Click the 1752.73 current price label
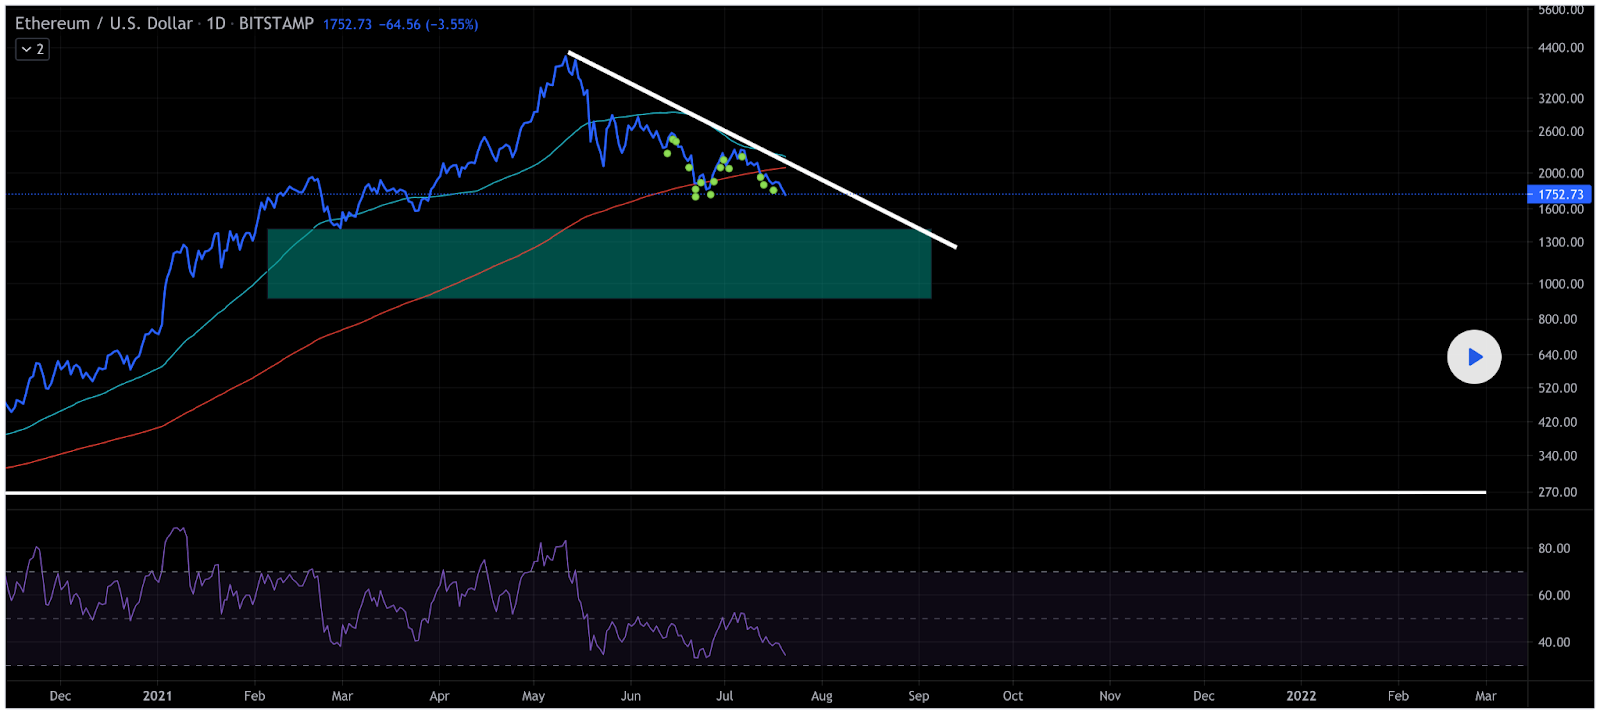 coord(1560,195)
